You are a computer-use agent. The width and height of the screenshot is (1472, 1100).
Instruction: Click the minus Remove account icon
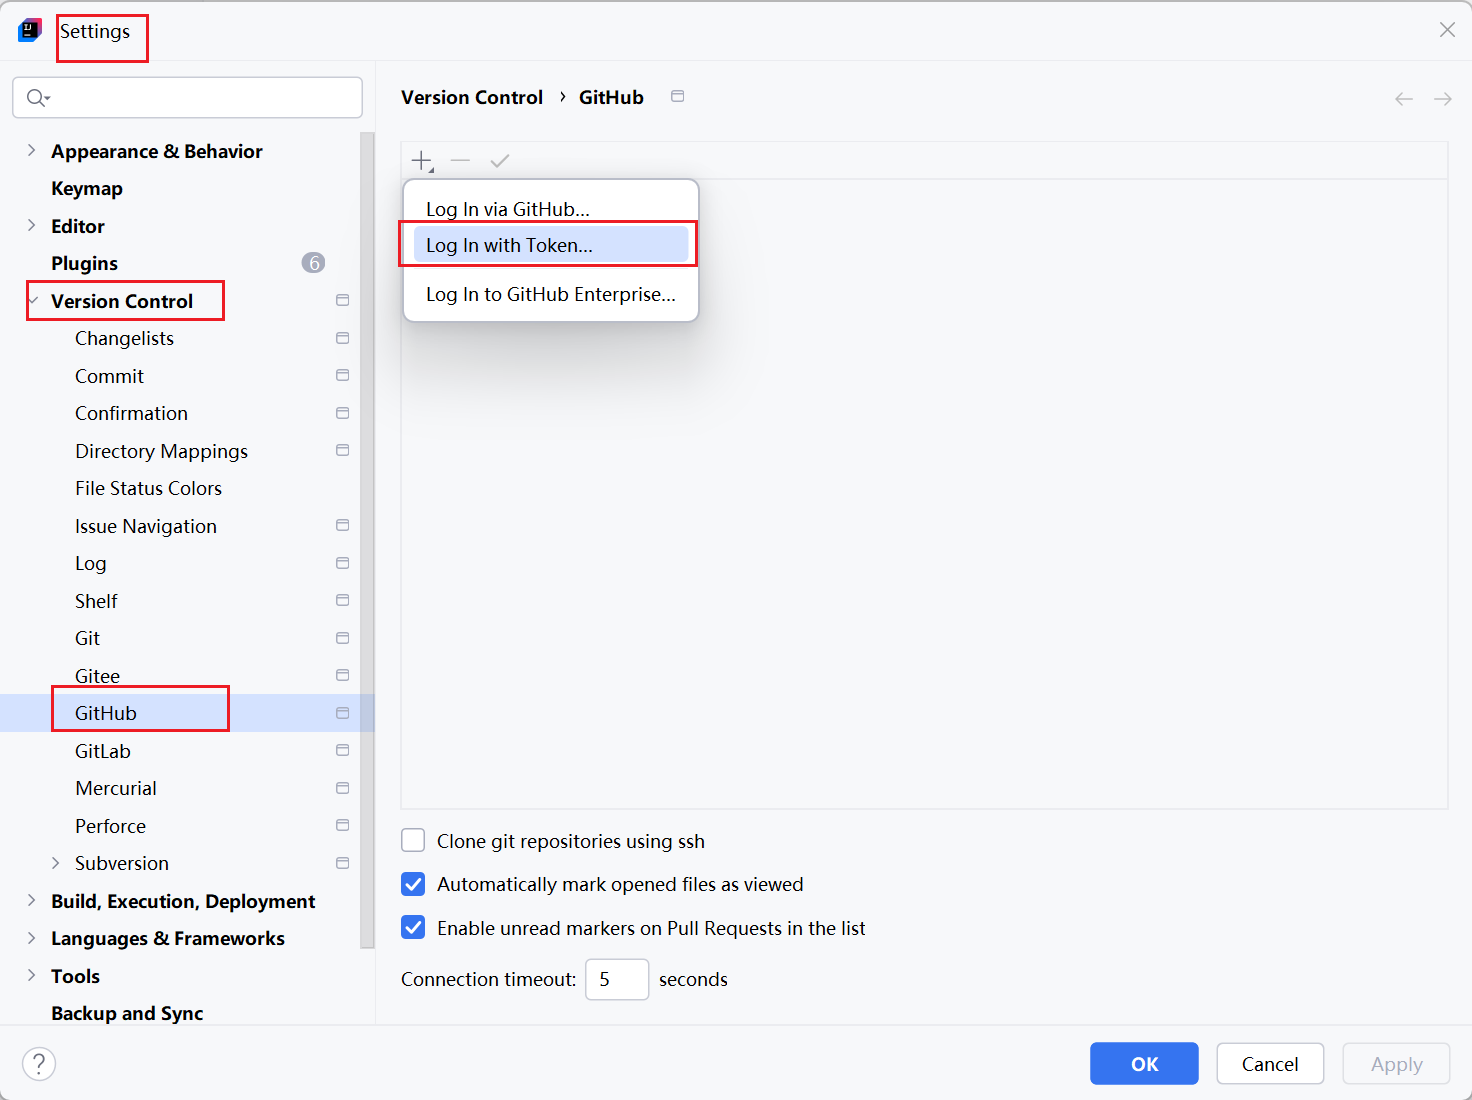(460, 160)
